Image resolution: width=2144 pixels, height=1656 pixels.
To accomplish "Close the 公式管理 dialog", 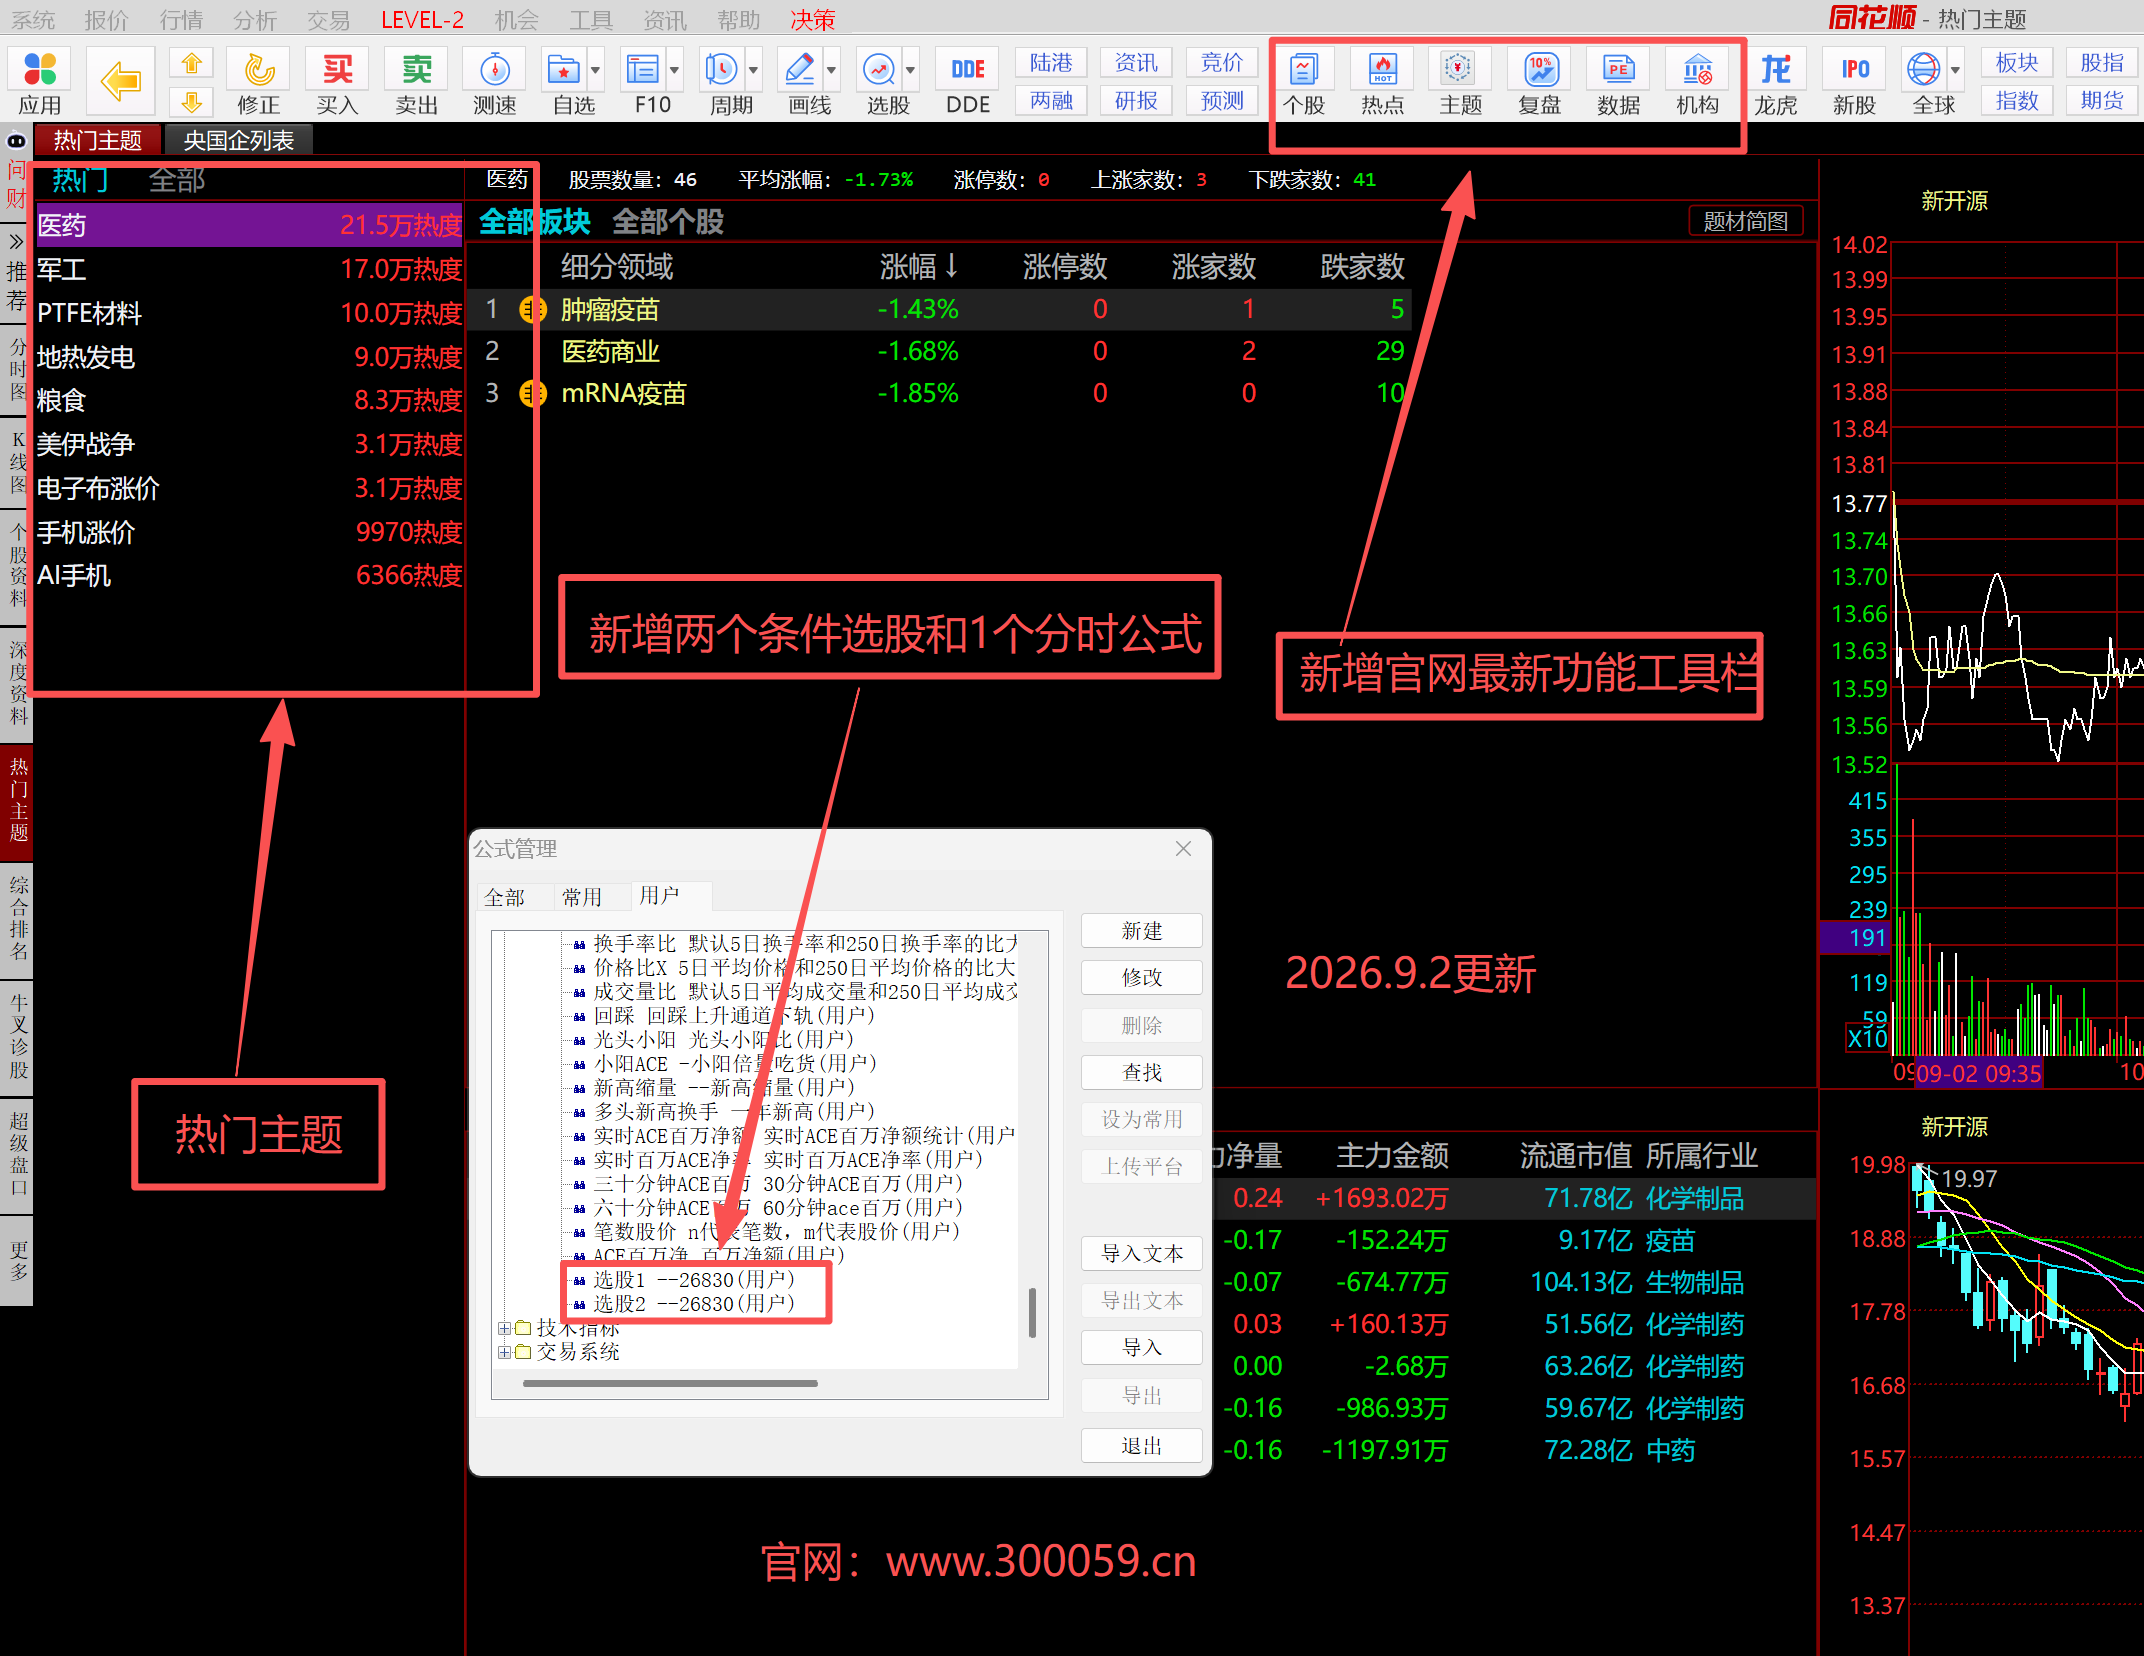I will (1183, 849).
